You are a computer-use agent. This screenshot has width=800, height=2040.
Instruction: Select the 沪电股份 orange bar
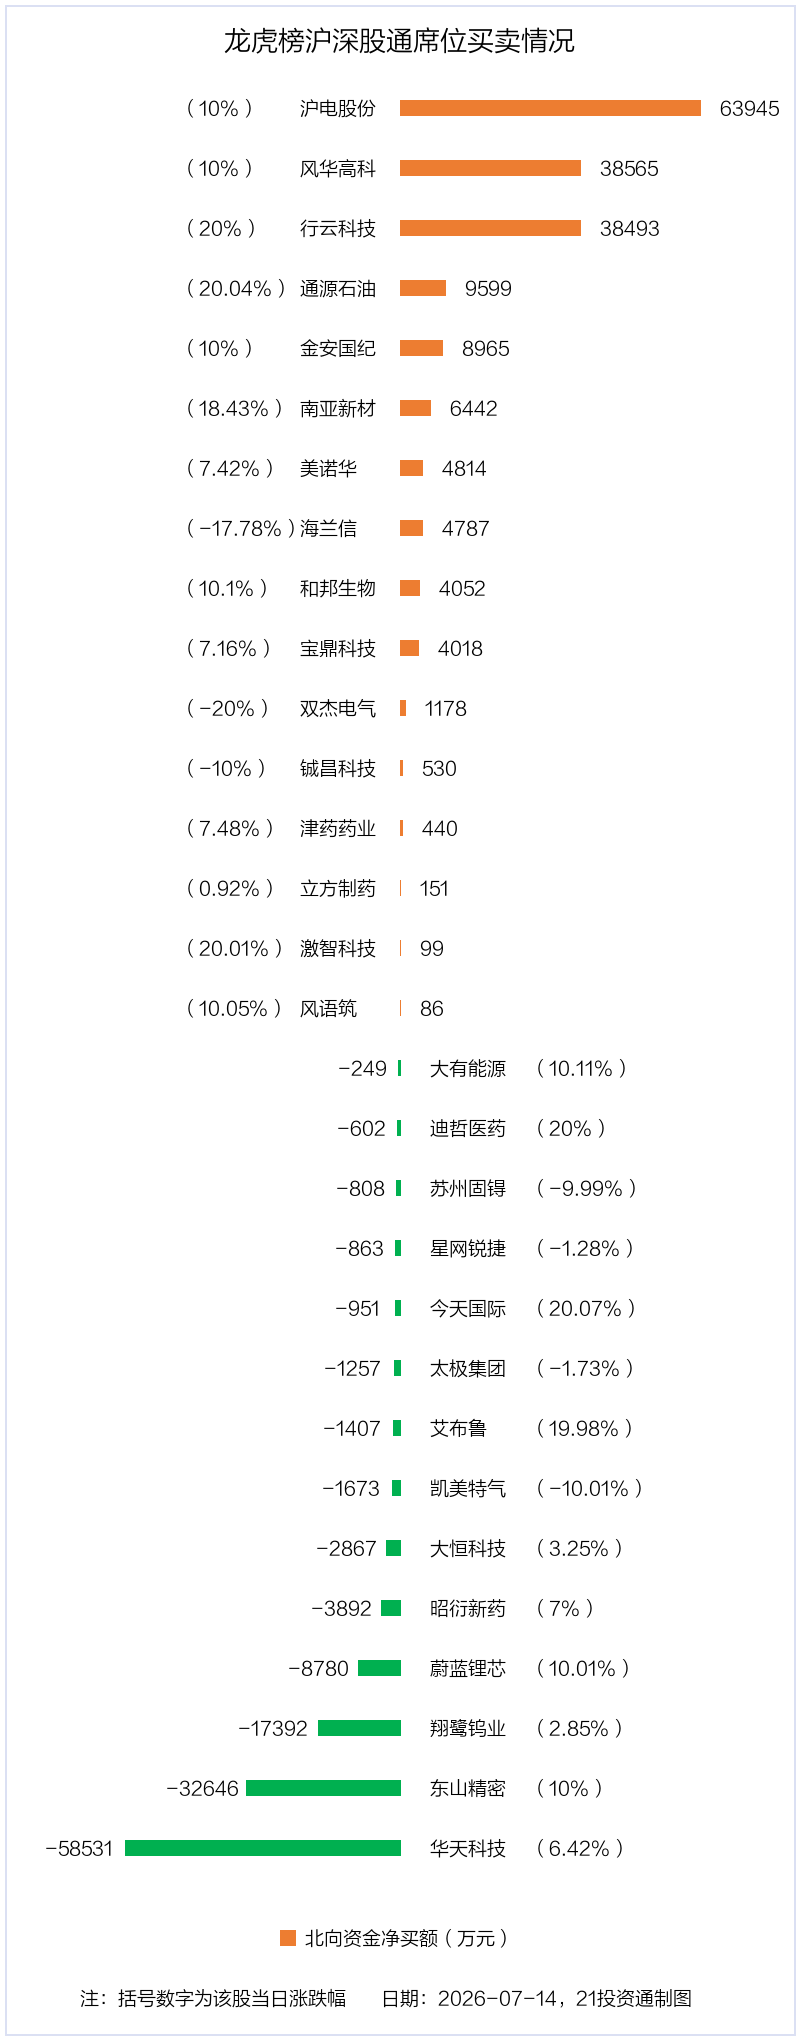(x=550, y=108)
